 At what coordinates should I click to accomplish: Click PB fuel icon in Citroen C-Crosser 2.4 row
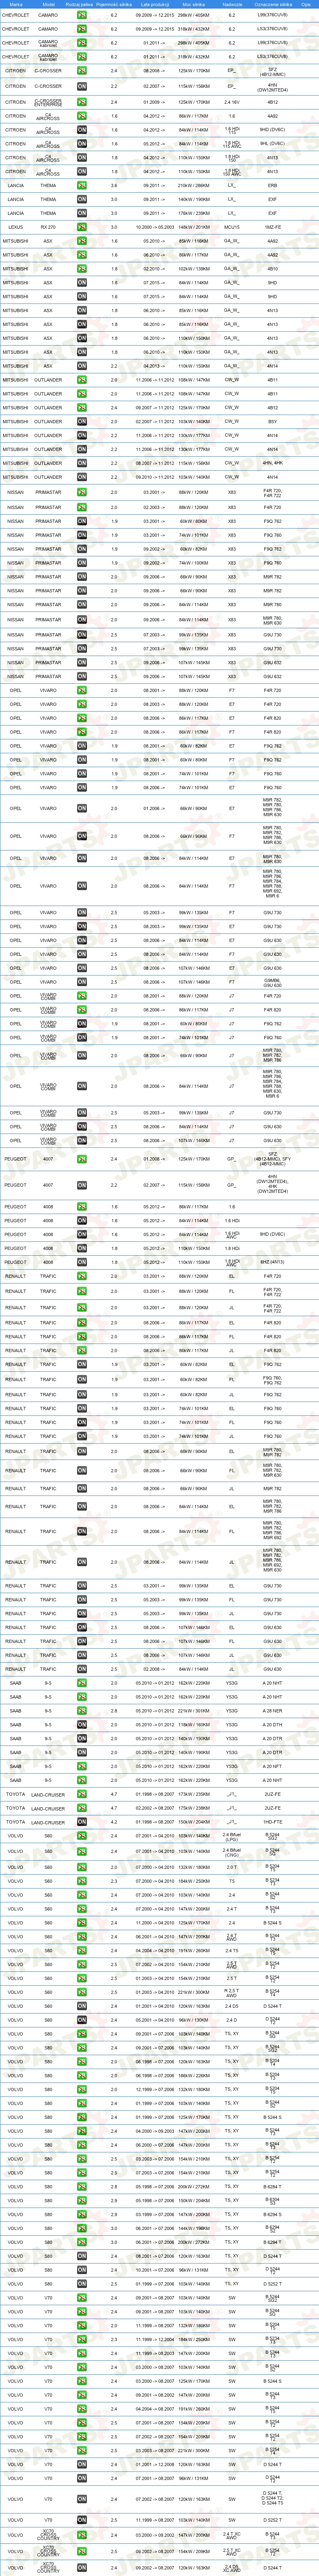[82, 72]
